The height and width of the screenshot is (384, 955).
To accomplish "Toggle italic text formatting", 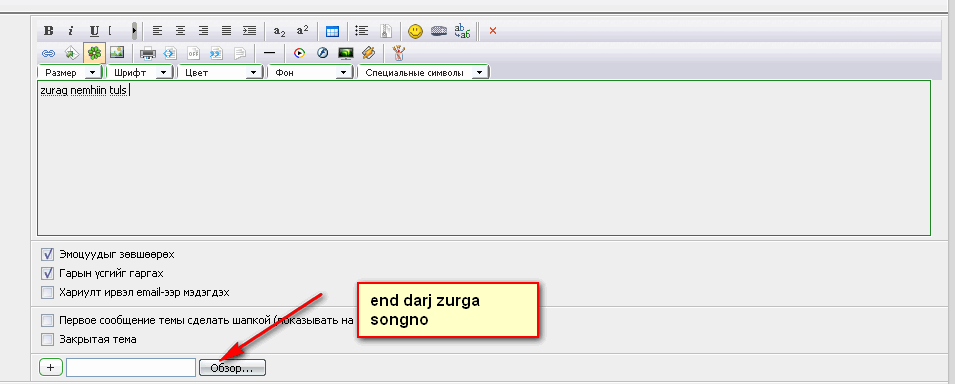I will (71, 30).
